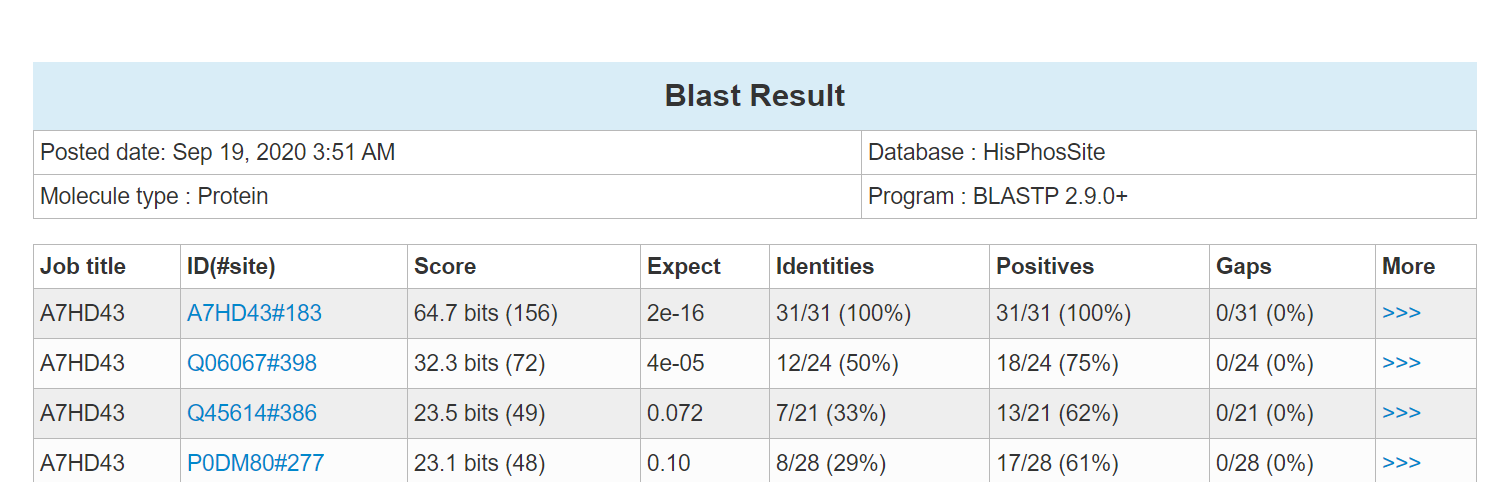The width and height of the screenshot is (1507, 482).
Task: Select the Posted date cell
Action: [x=447, y=153]
